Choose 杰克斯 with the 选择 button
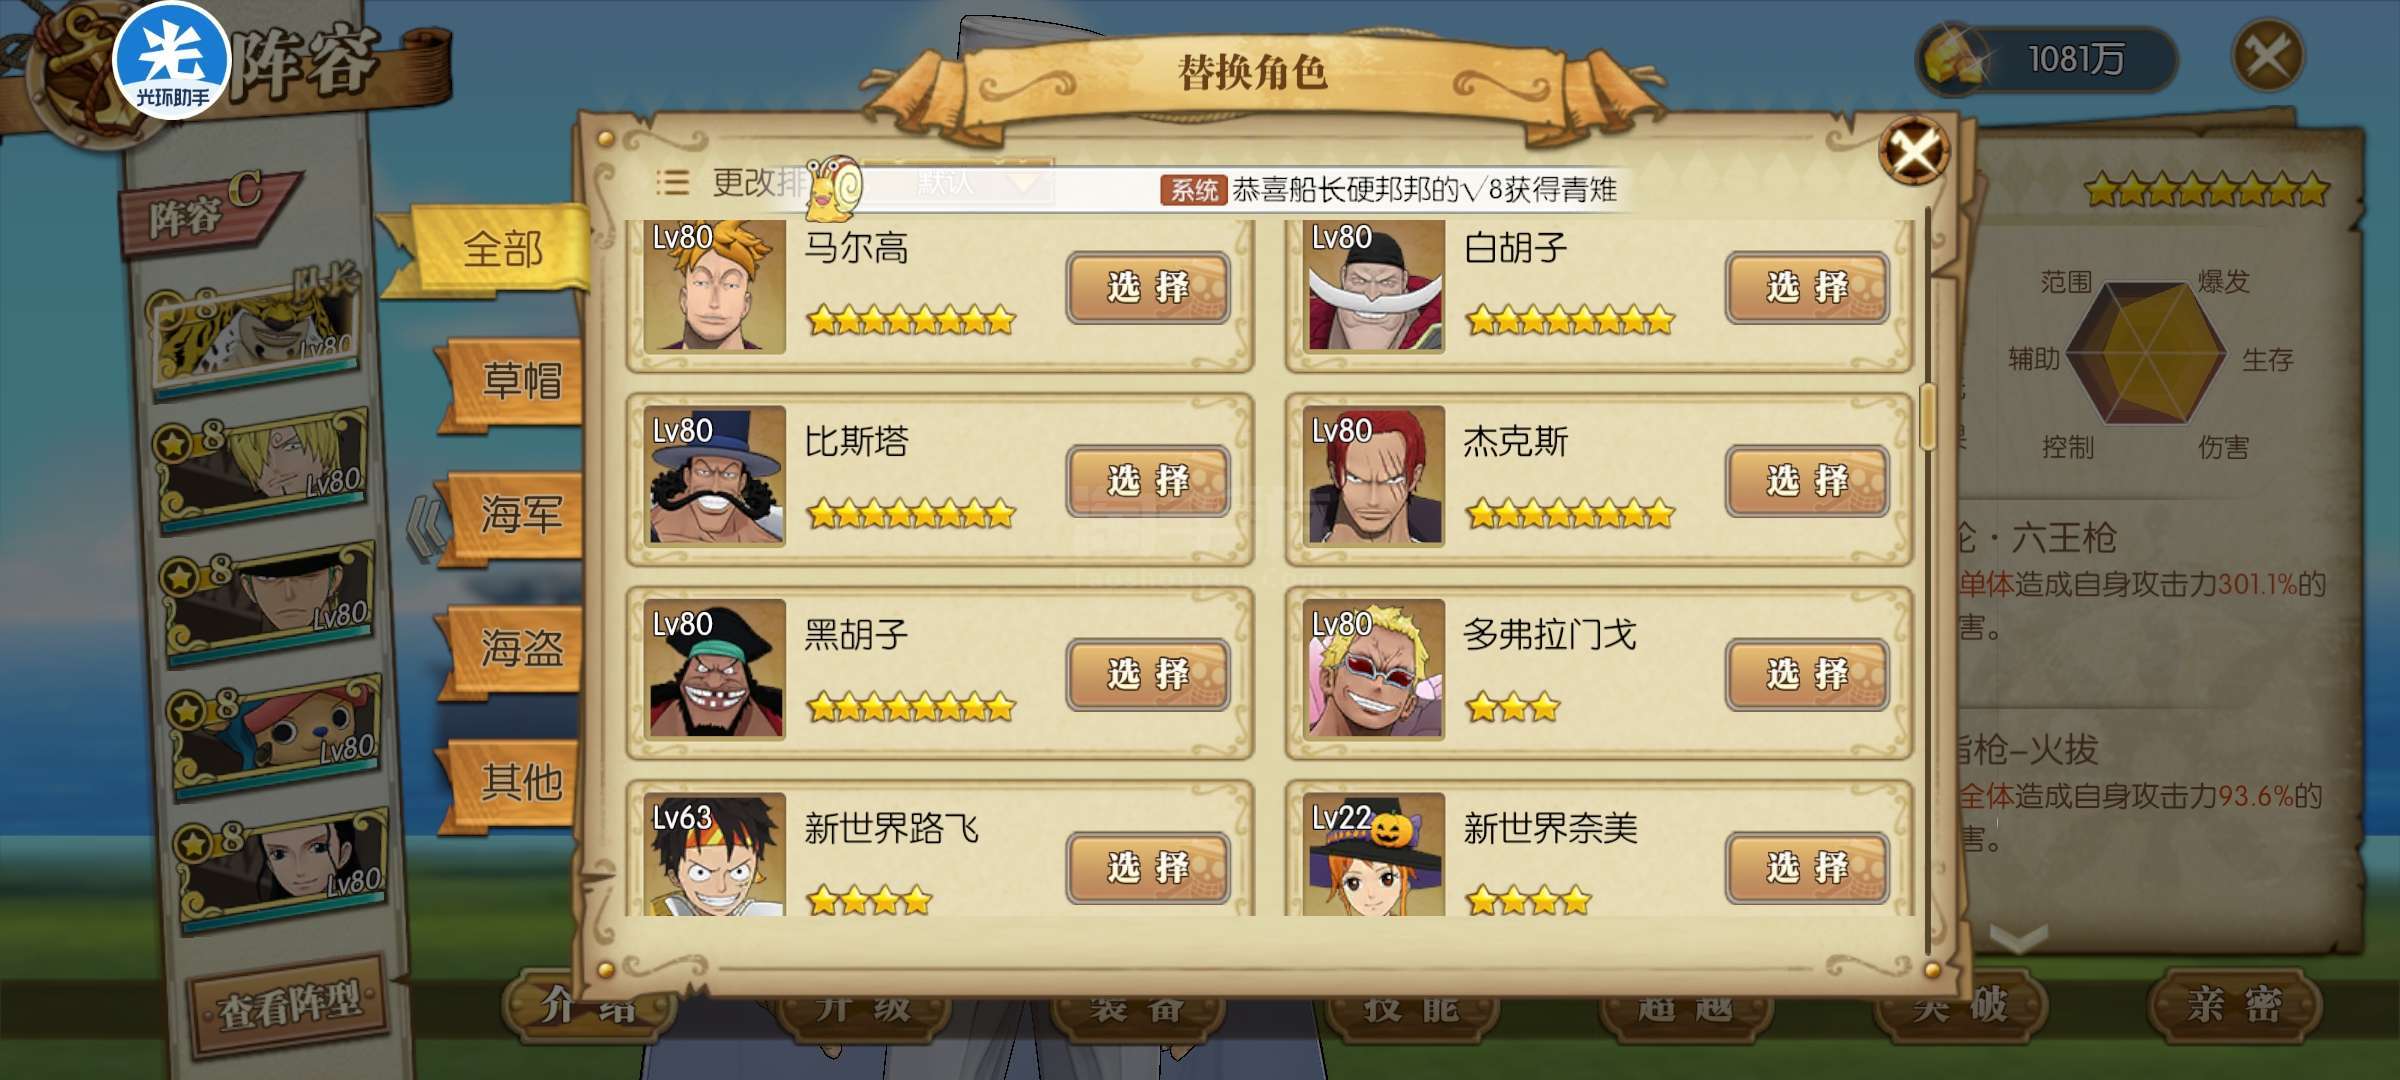 1807,481
